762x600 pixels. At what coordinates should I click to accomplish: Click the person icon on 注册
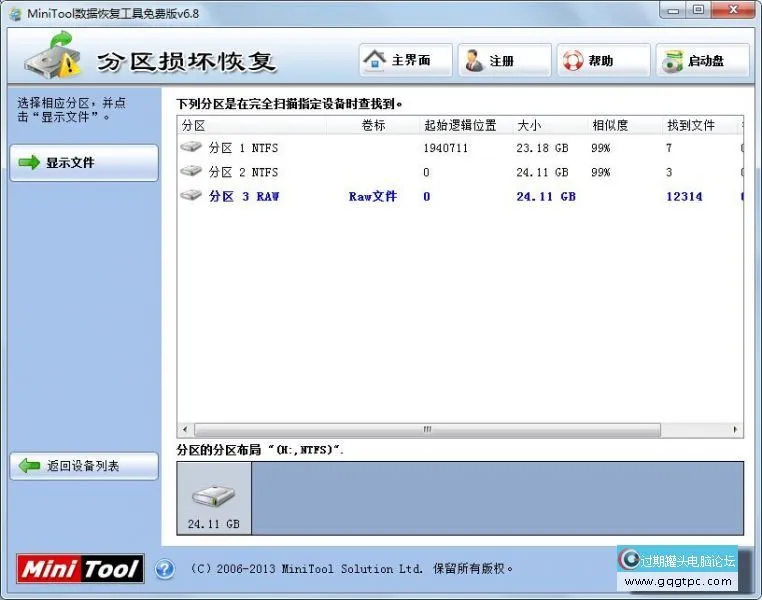pos(474,60)
